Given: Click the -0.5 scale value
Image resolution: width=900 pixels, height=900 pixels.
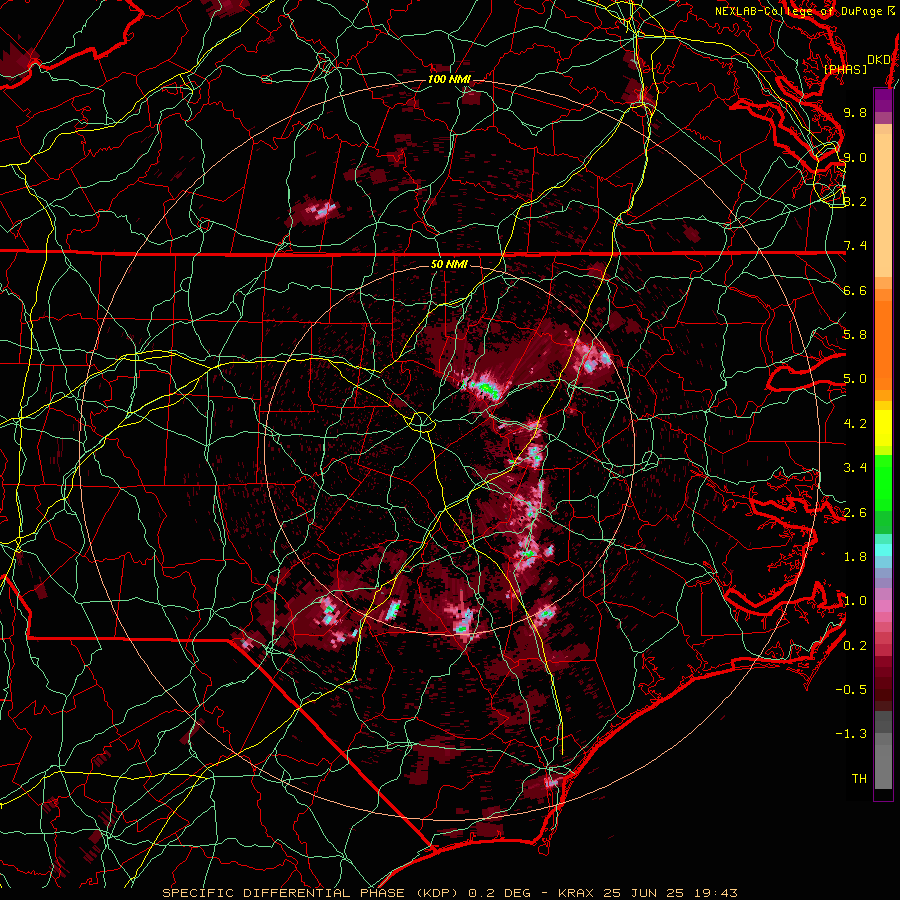Looking at the screenshot, I should 851,690.
